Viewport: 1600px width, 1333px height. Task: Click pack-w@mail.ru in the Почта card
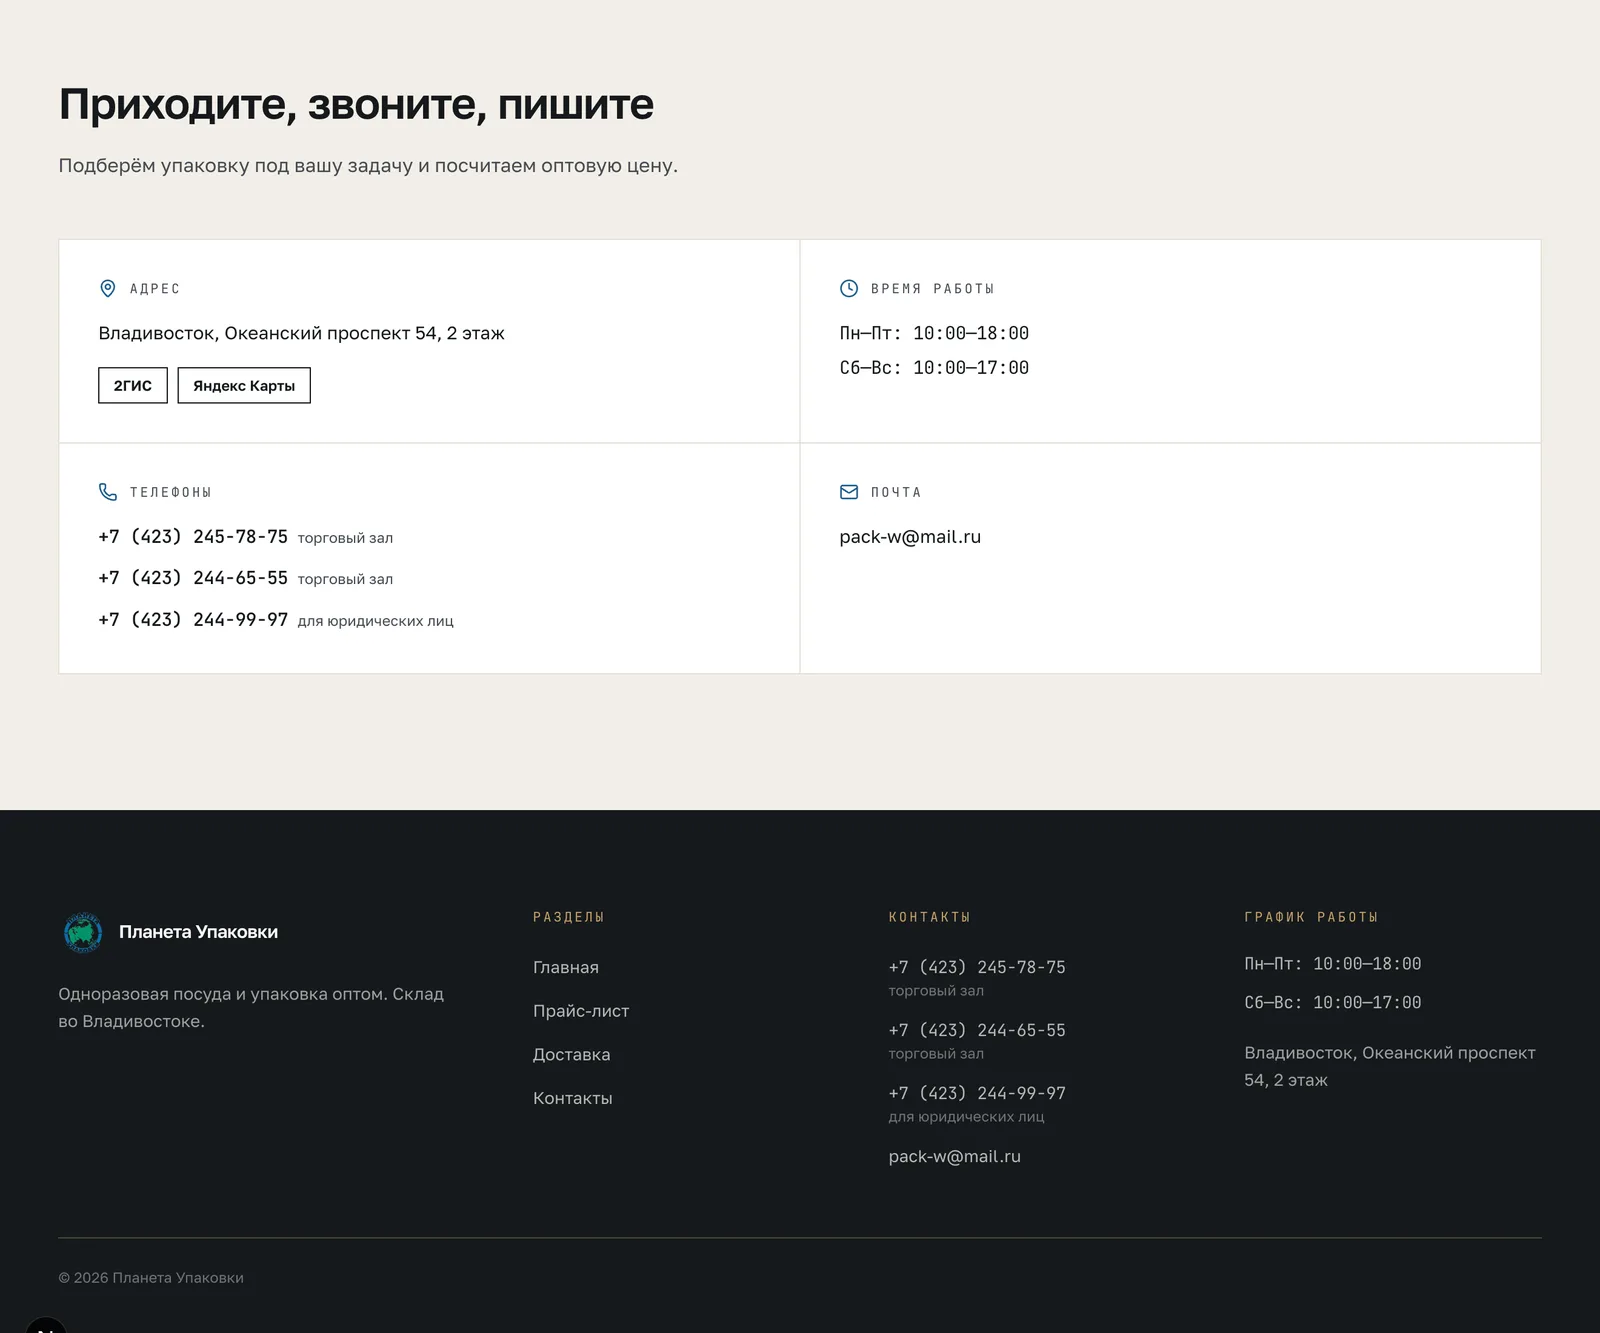(x=910, y=537)
